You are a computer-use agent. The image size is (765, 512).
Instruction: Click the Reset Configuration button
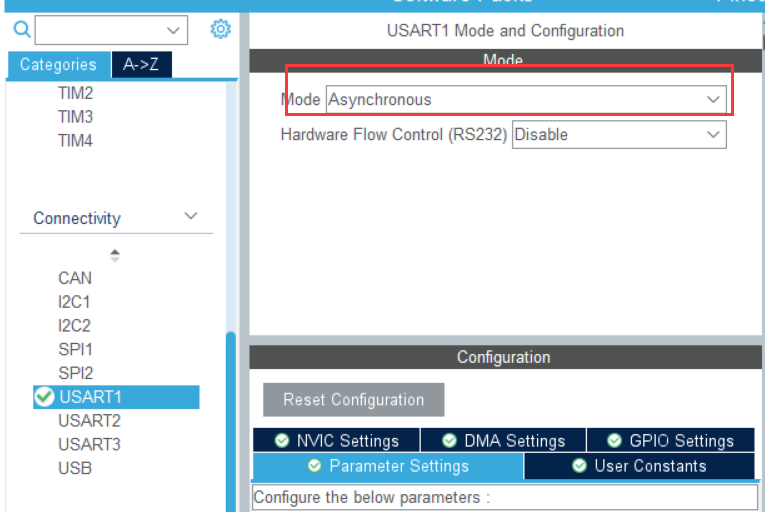tap(354, 400)
